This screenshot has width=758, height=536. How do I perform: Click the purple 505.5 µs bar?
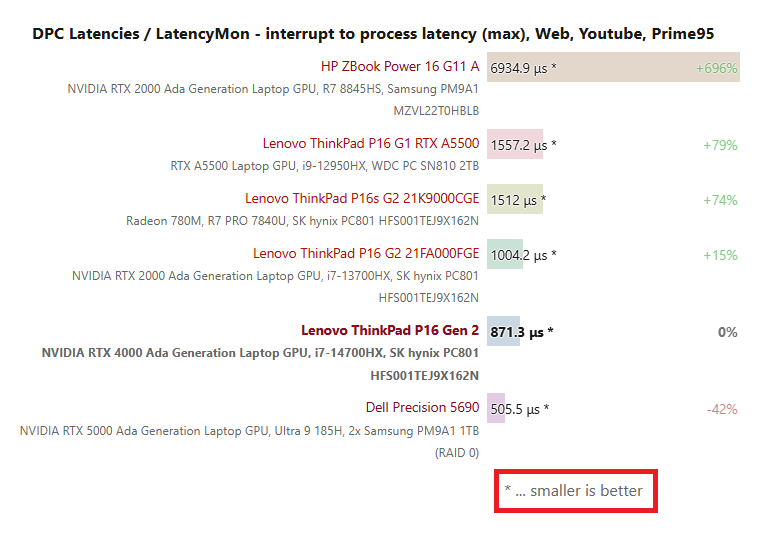(496, 408)
